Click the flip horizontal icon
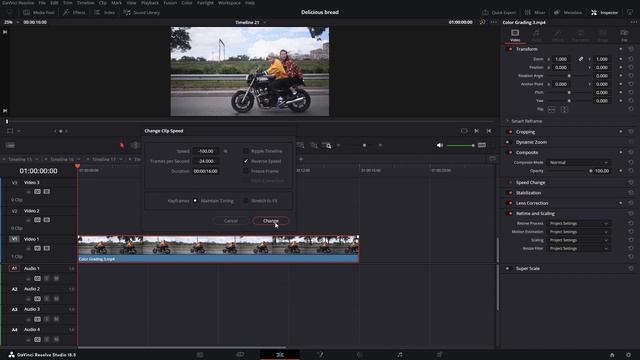Image resolution: width=640 pixels, height=360 pixels. (551, 109)
